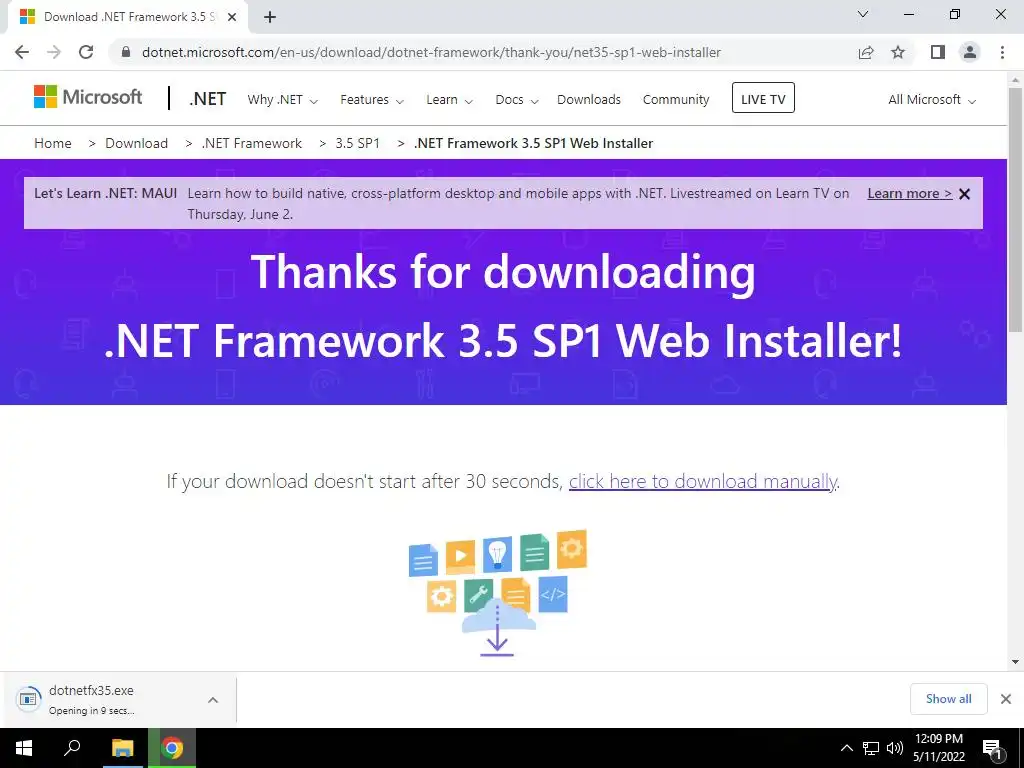This screenshot has height=768, width=1024.
Task: Expand the Docs menu
Action: 517,100
